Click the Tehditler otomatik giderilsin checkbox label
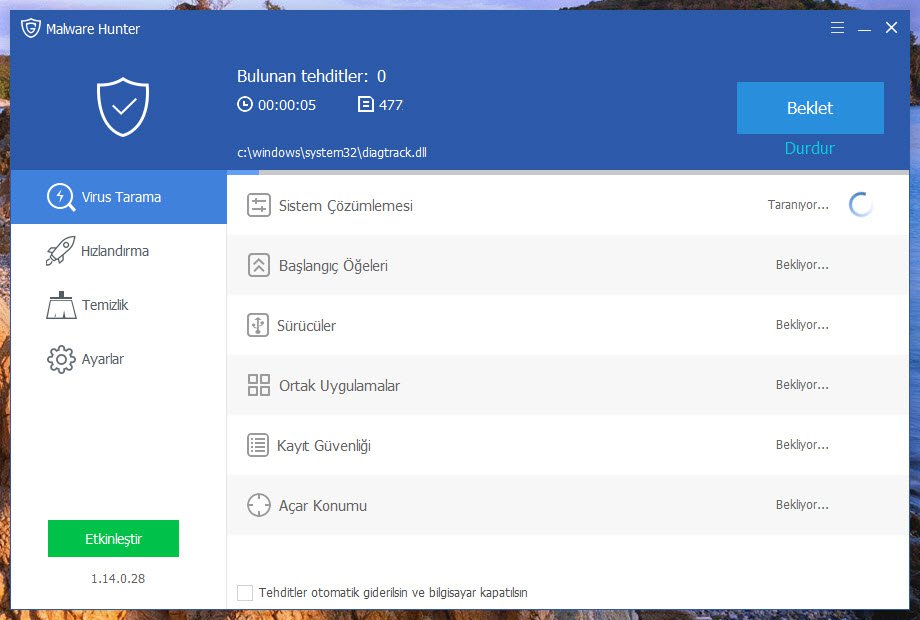This screenshot has height=620, width=920. click(x=393, y=592)
